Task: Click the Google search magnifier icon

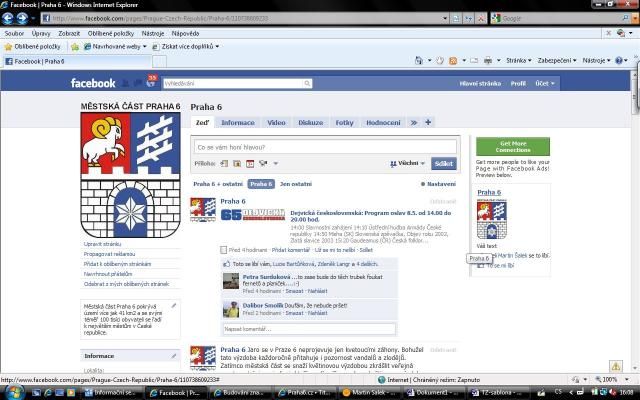Action: 625,18
